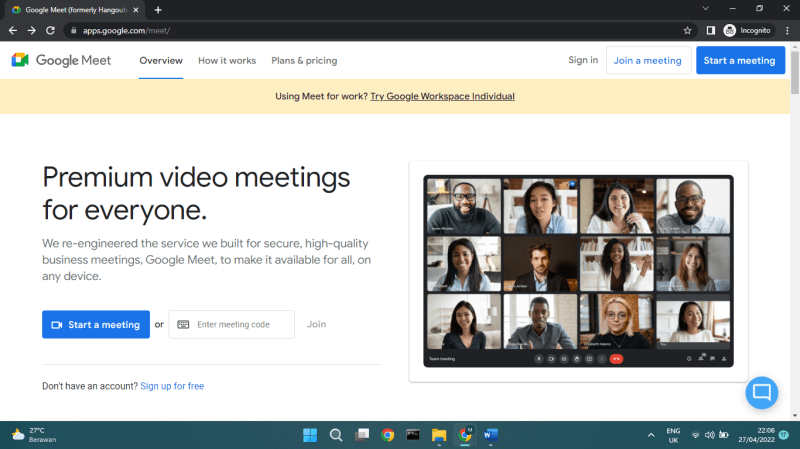Image resolution: width=800 pixels, height=449 pixels.
Task: Open Microsoft Word from the taskbar
Action: click(490, 435)
